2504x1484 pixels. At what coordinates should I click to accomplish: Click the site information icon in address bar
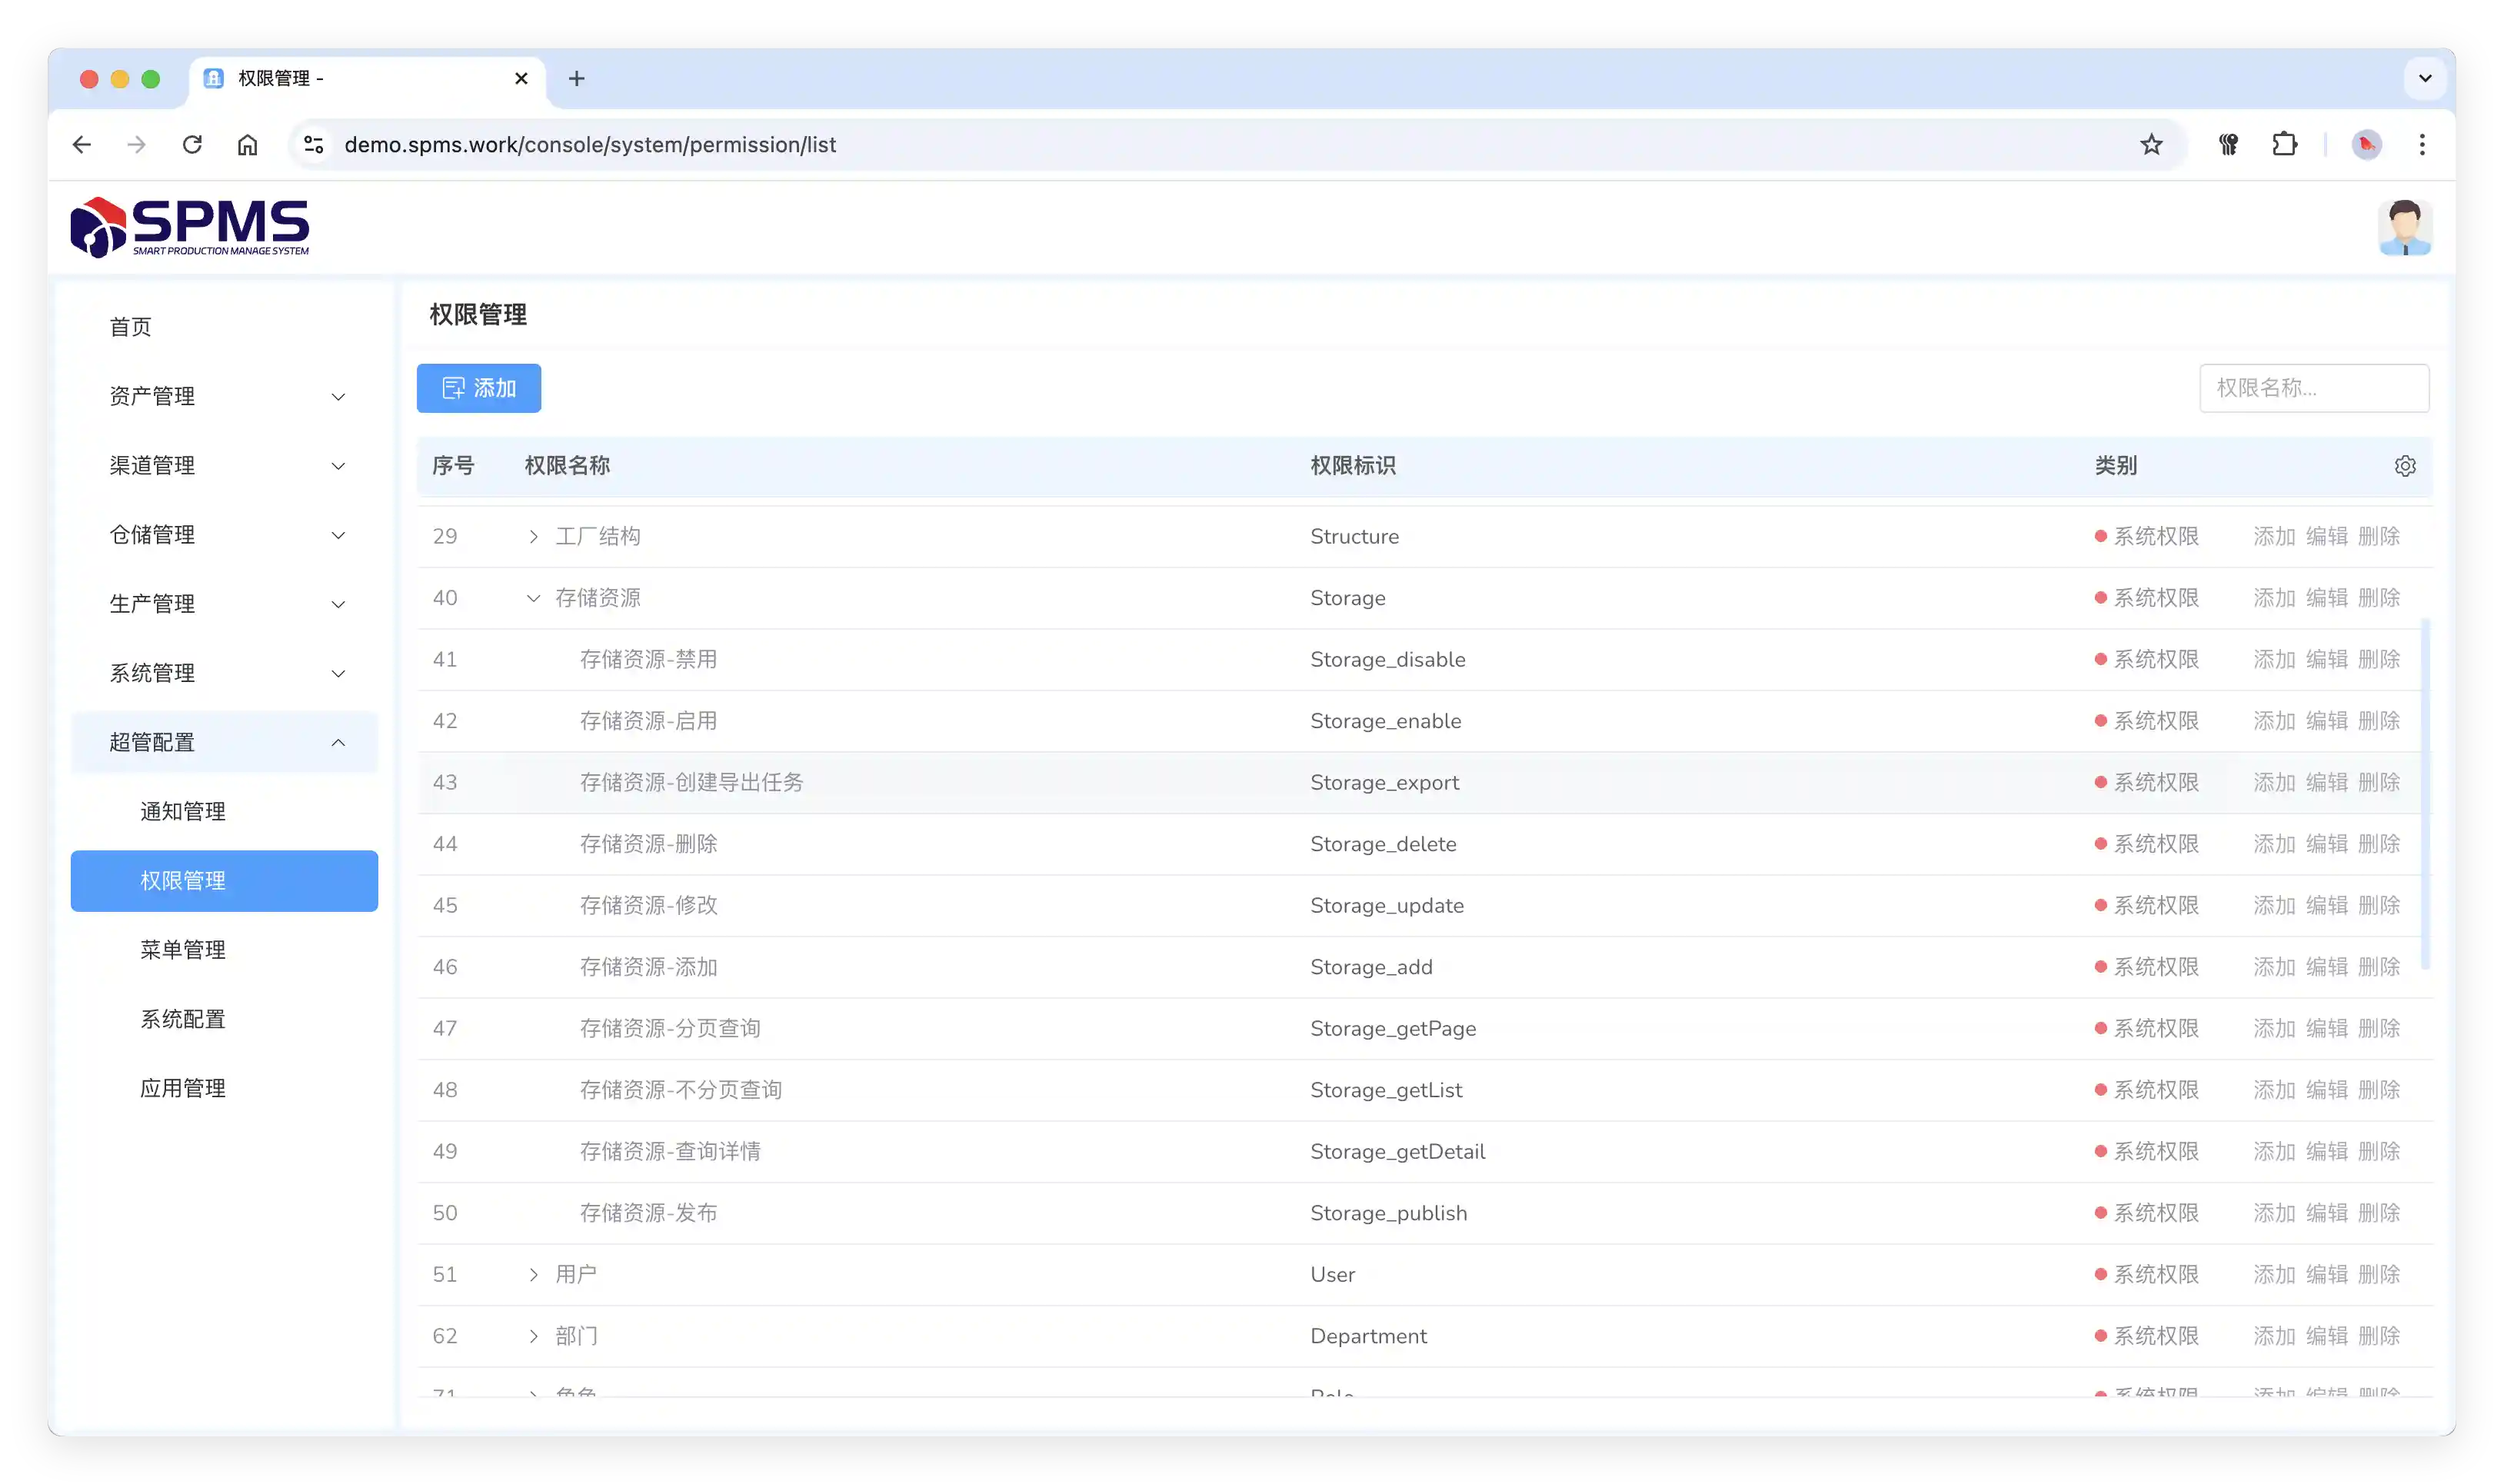[314, 145]
